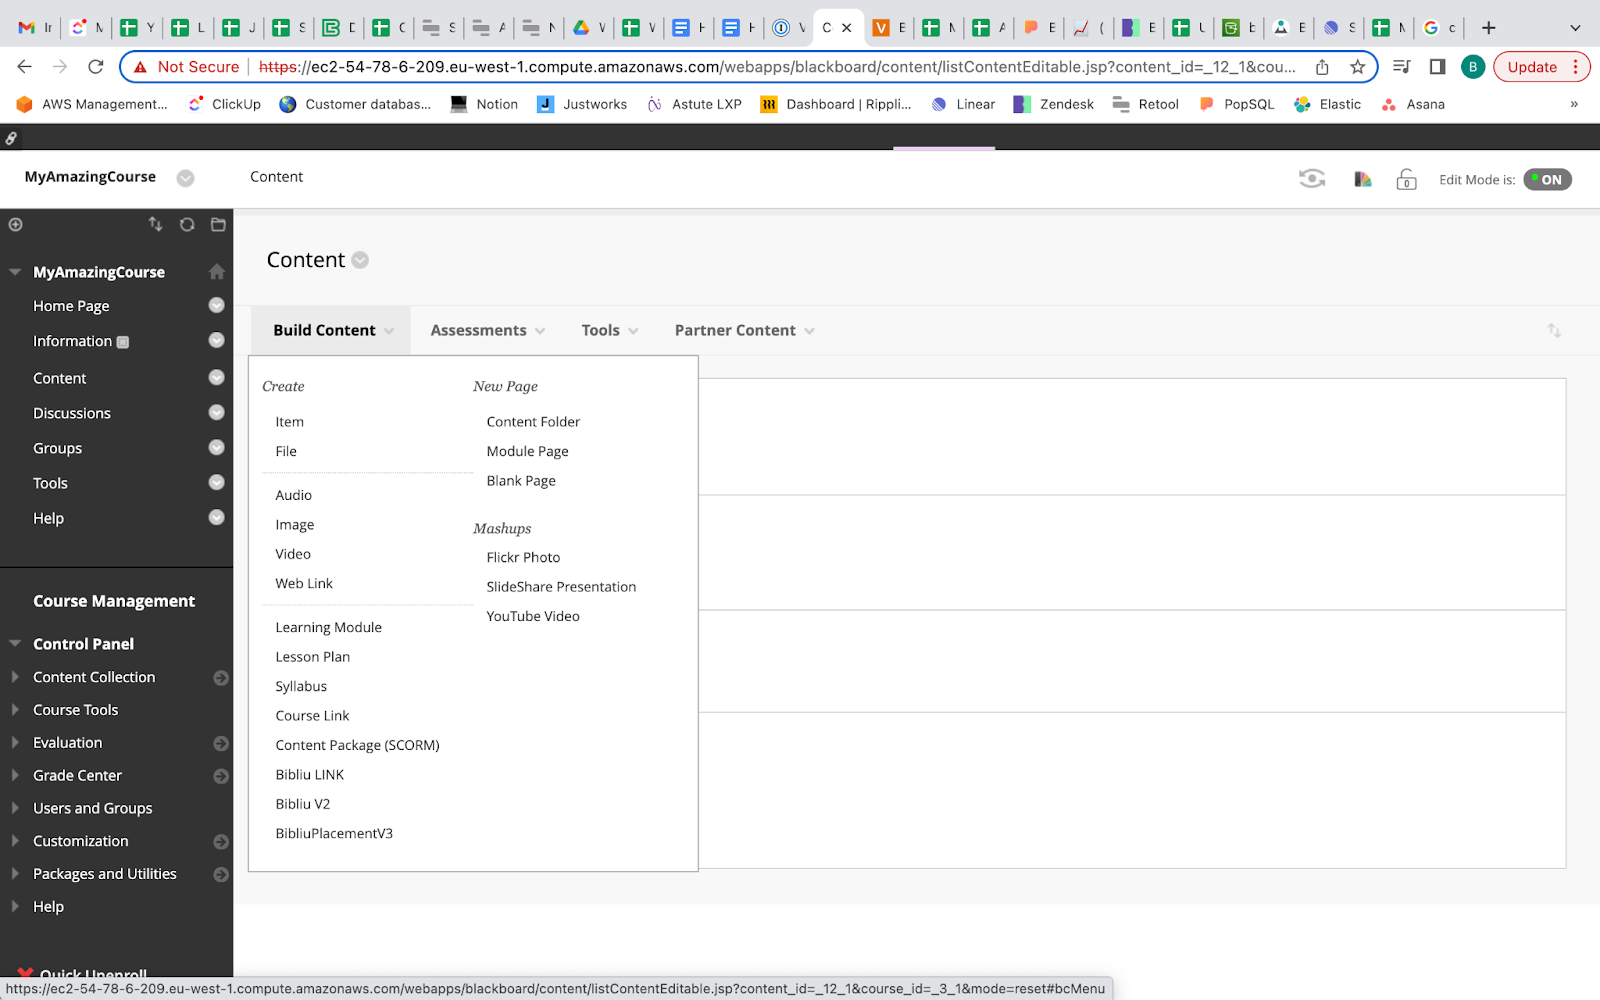Viewport: 1600px width, 1000px height.
Task: Click the refresh course menu icon
Action: [187, 225]
